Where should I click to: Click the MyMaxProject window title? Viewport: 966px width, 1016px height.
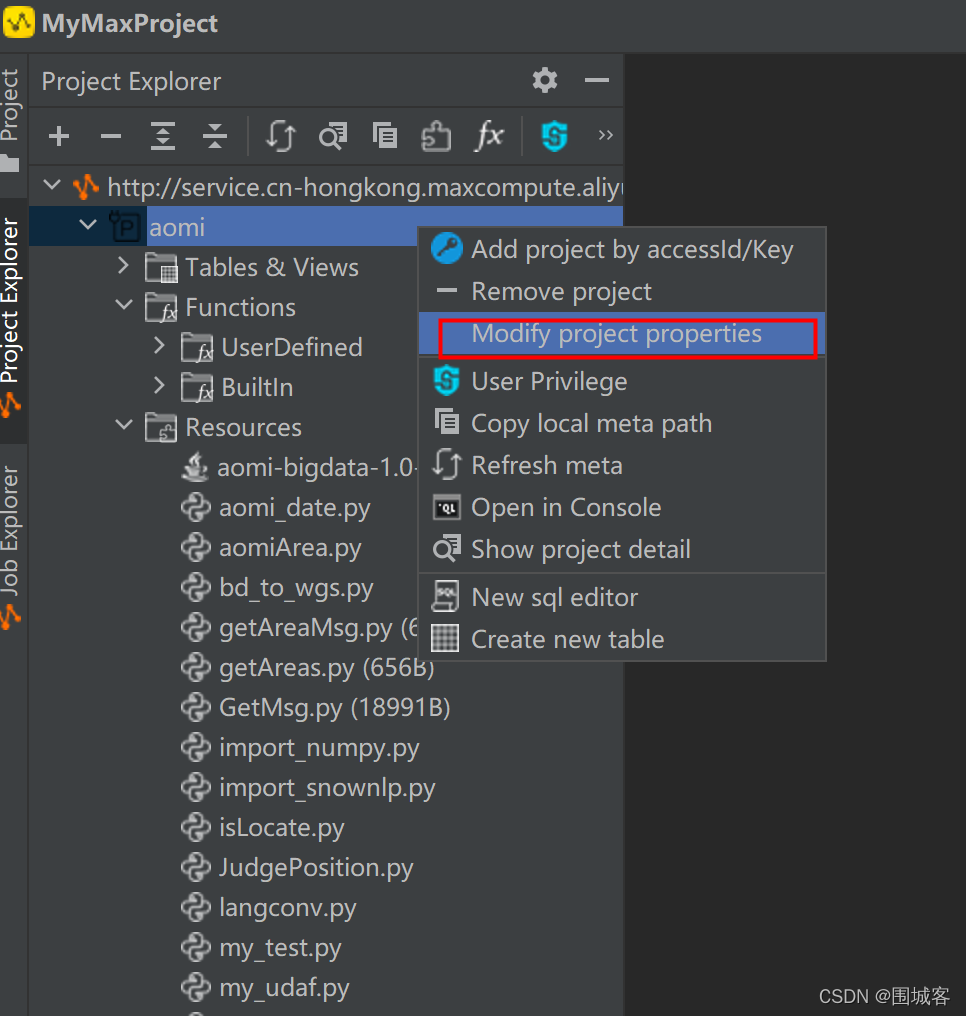(x=130, y=23)
